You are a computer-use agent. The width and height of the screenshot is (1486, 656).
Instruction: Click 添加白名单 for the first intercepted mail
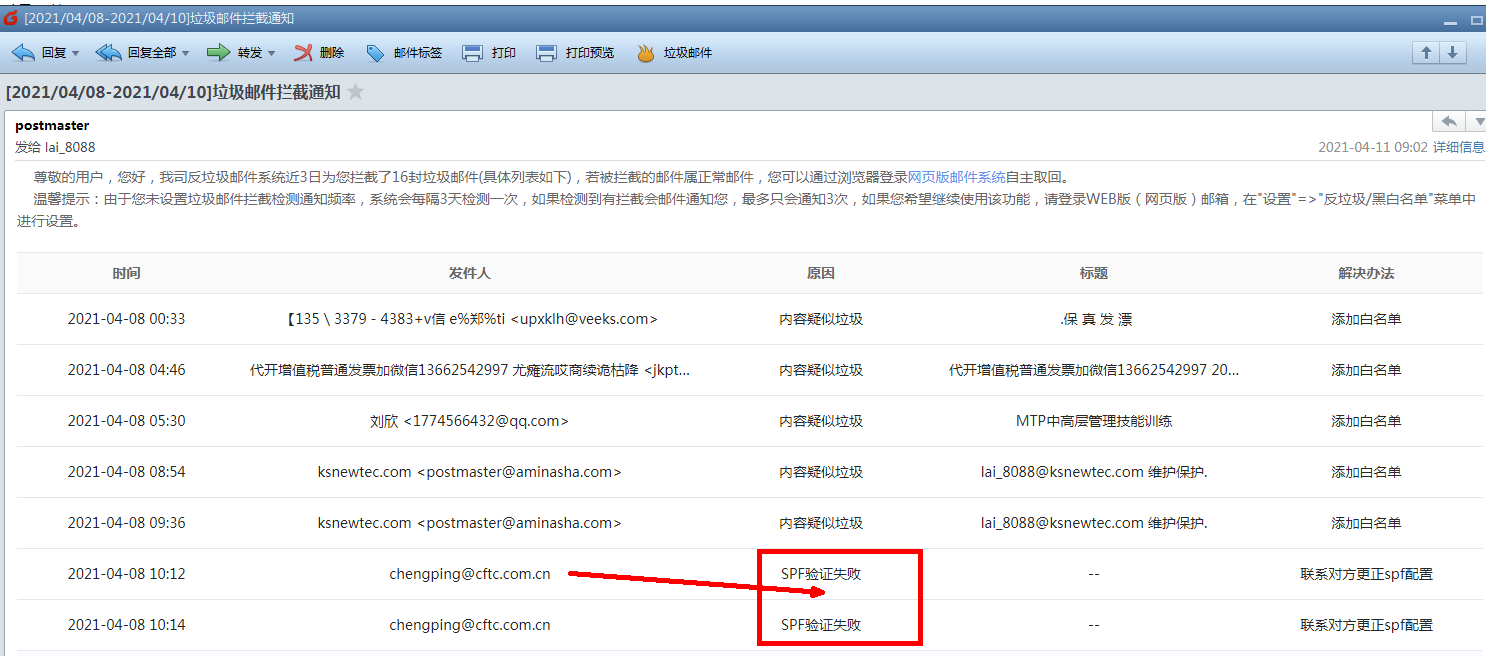(x=1366, y=318)
